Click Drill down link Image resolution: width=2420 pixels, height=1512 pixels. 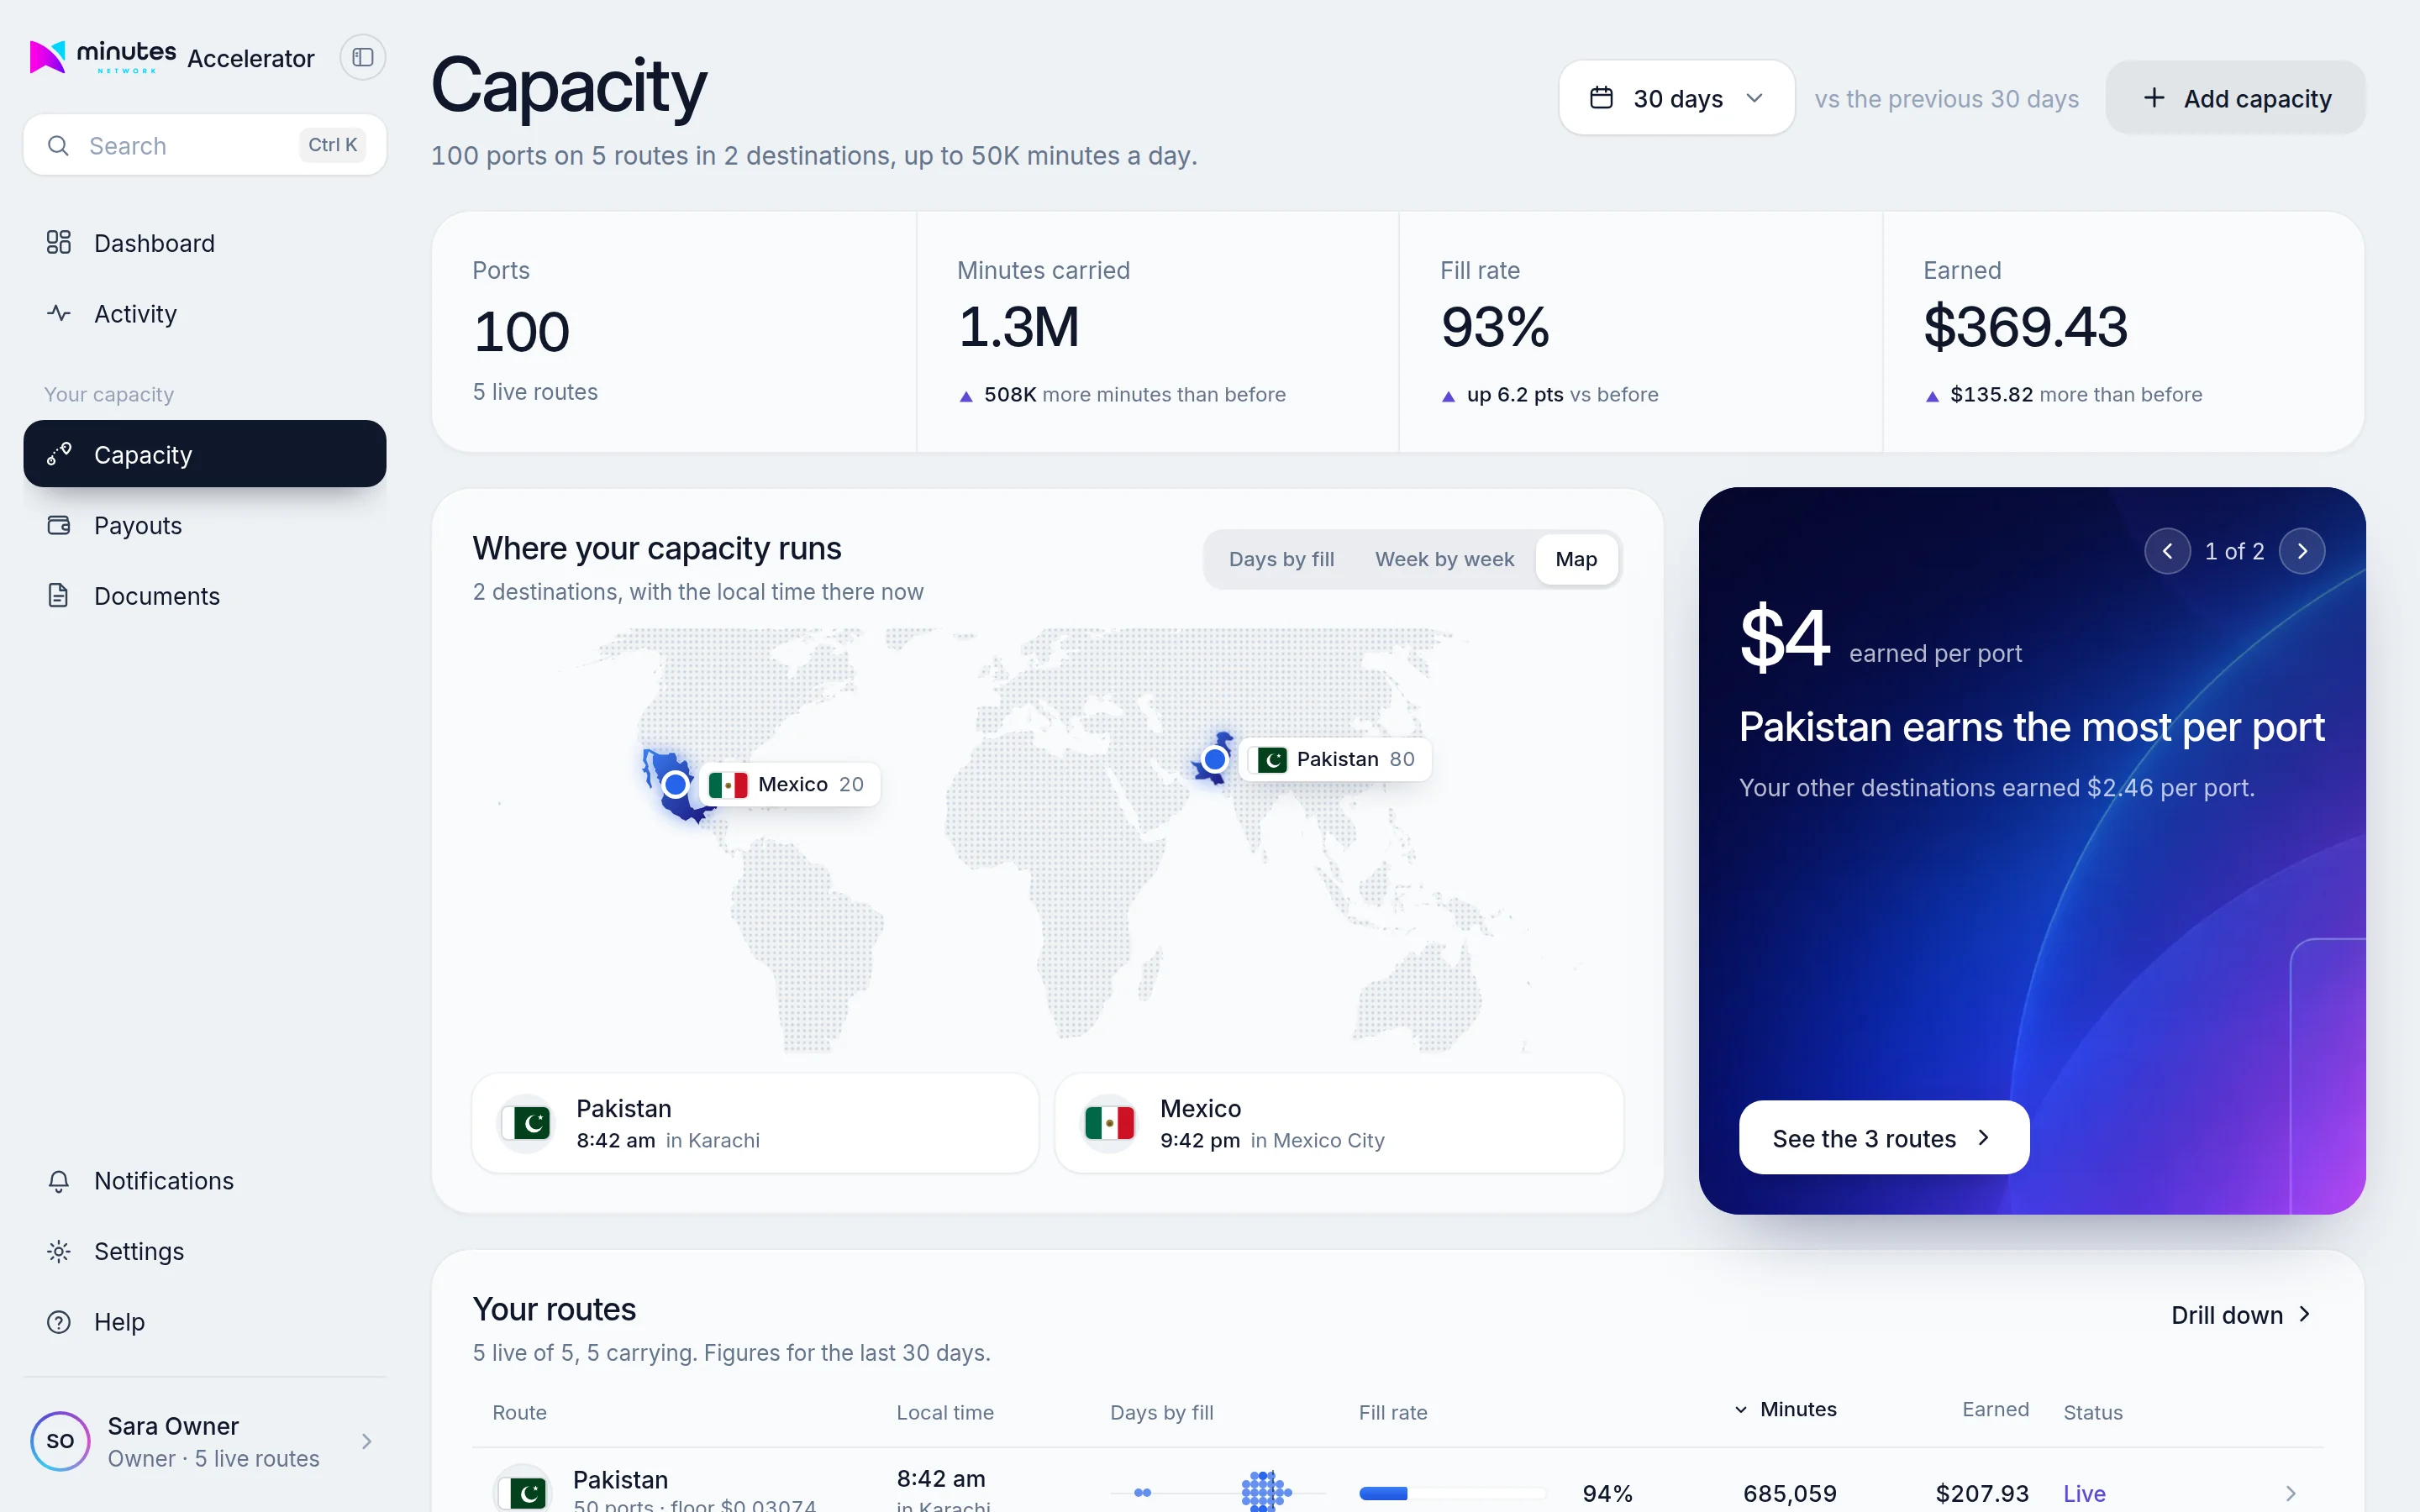pyautogui.click(x=2240, y=1315)
